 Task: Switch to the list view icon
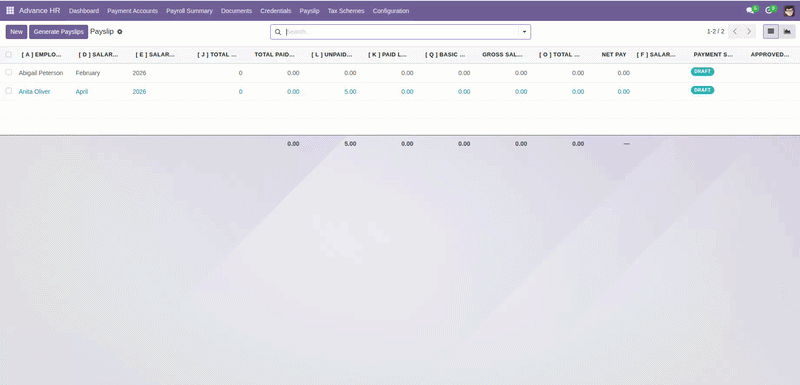(x=770, y=32)
